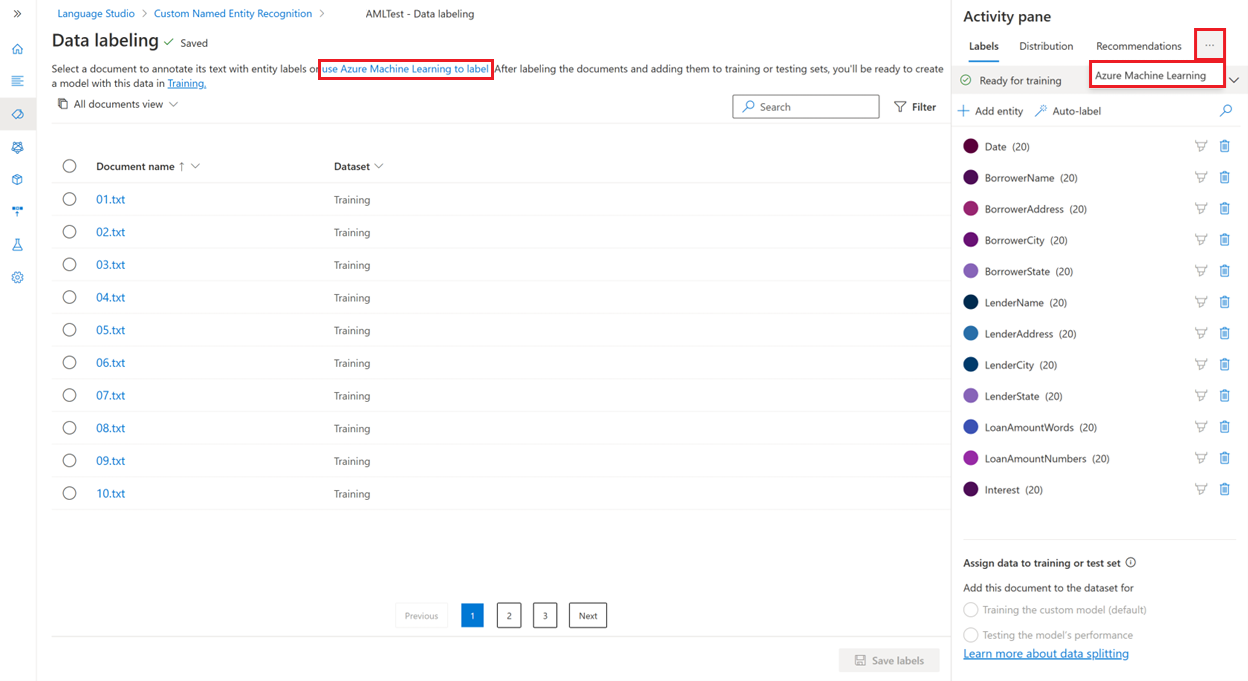This screenshot has width=1248, height=681.
Task: Filter documents by LenderAddress entity
Action: tap(1201, 333)
